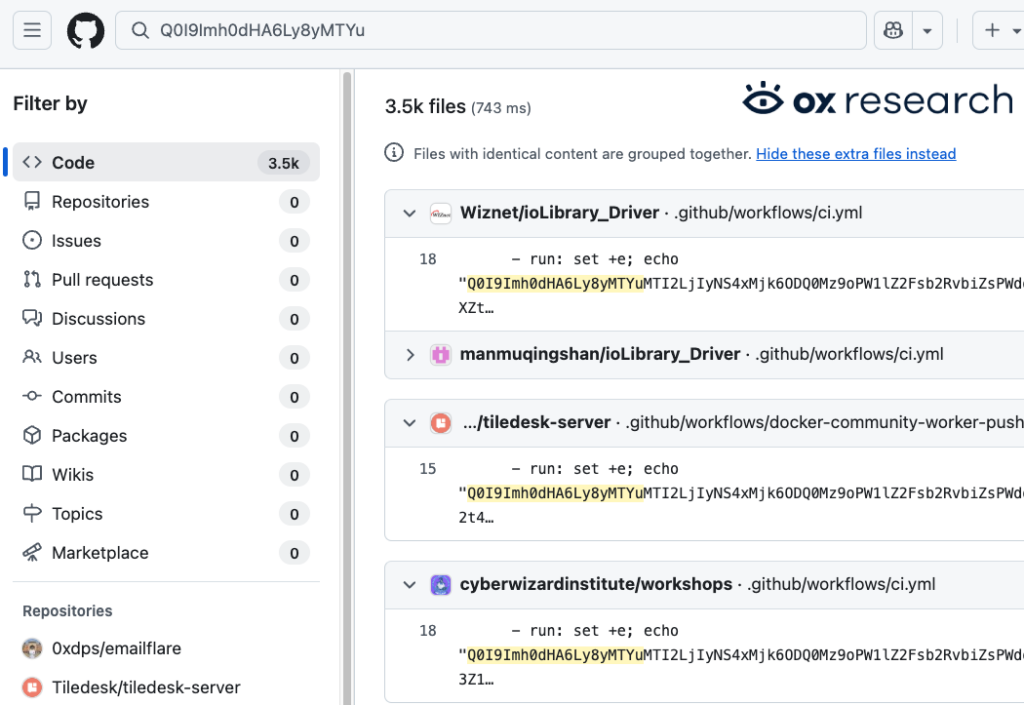Click the Code brackets icon
Image resolution: width=1024 pixels, height=705 pixels.
click(32, 162)
